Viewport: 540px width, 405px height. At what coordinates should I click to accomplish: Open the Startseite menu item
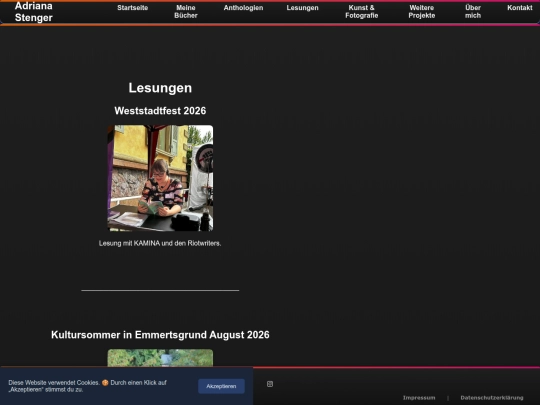[x=133, y=8]
